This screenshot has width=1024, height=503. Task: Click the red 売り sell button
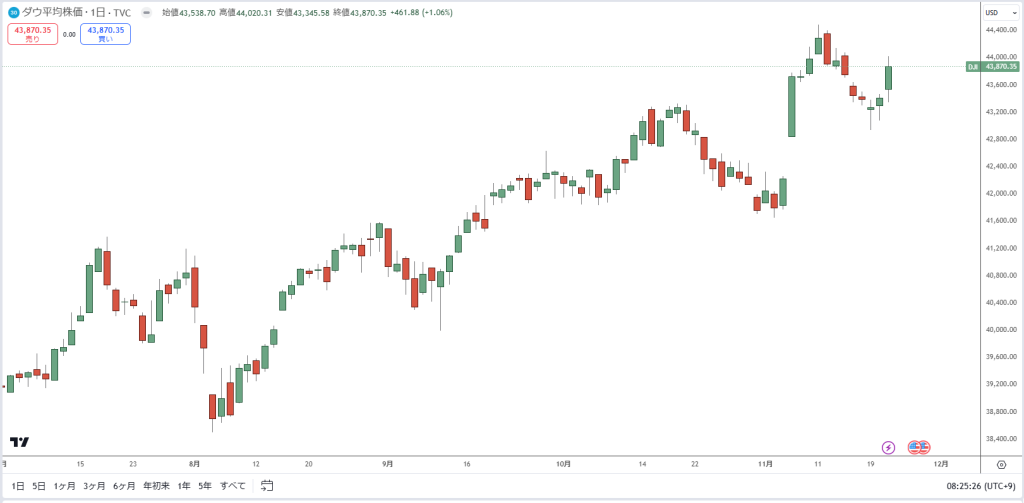point(33,34)
